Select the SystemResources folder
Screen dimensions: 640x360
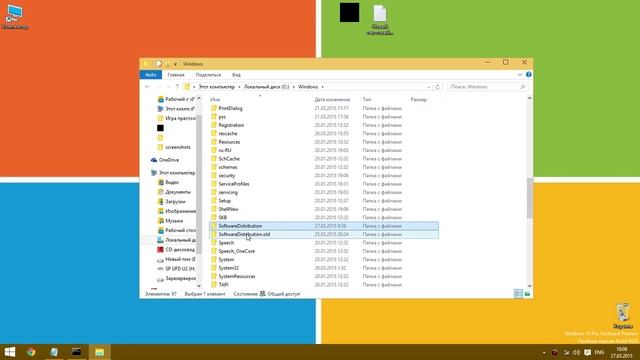(x=237, y=276)
